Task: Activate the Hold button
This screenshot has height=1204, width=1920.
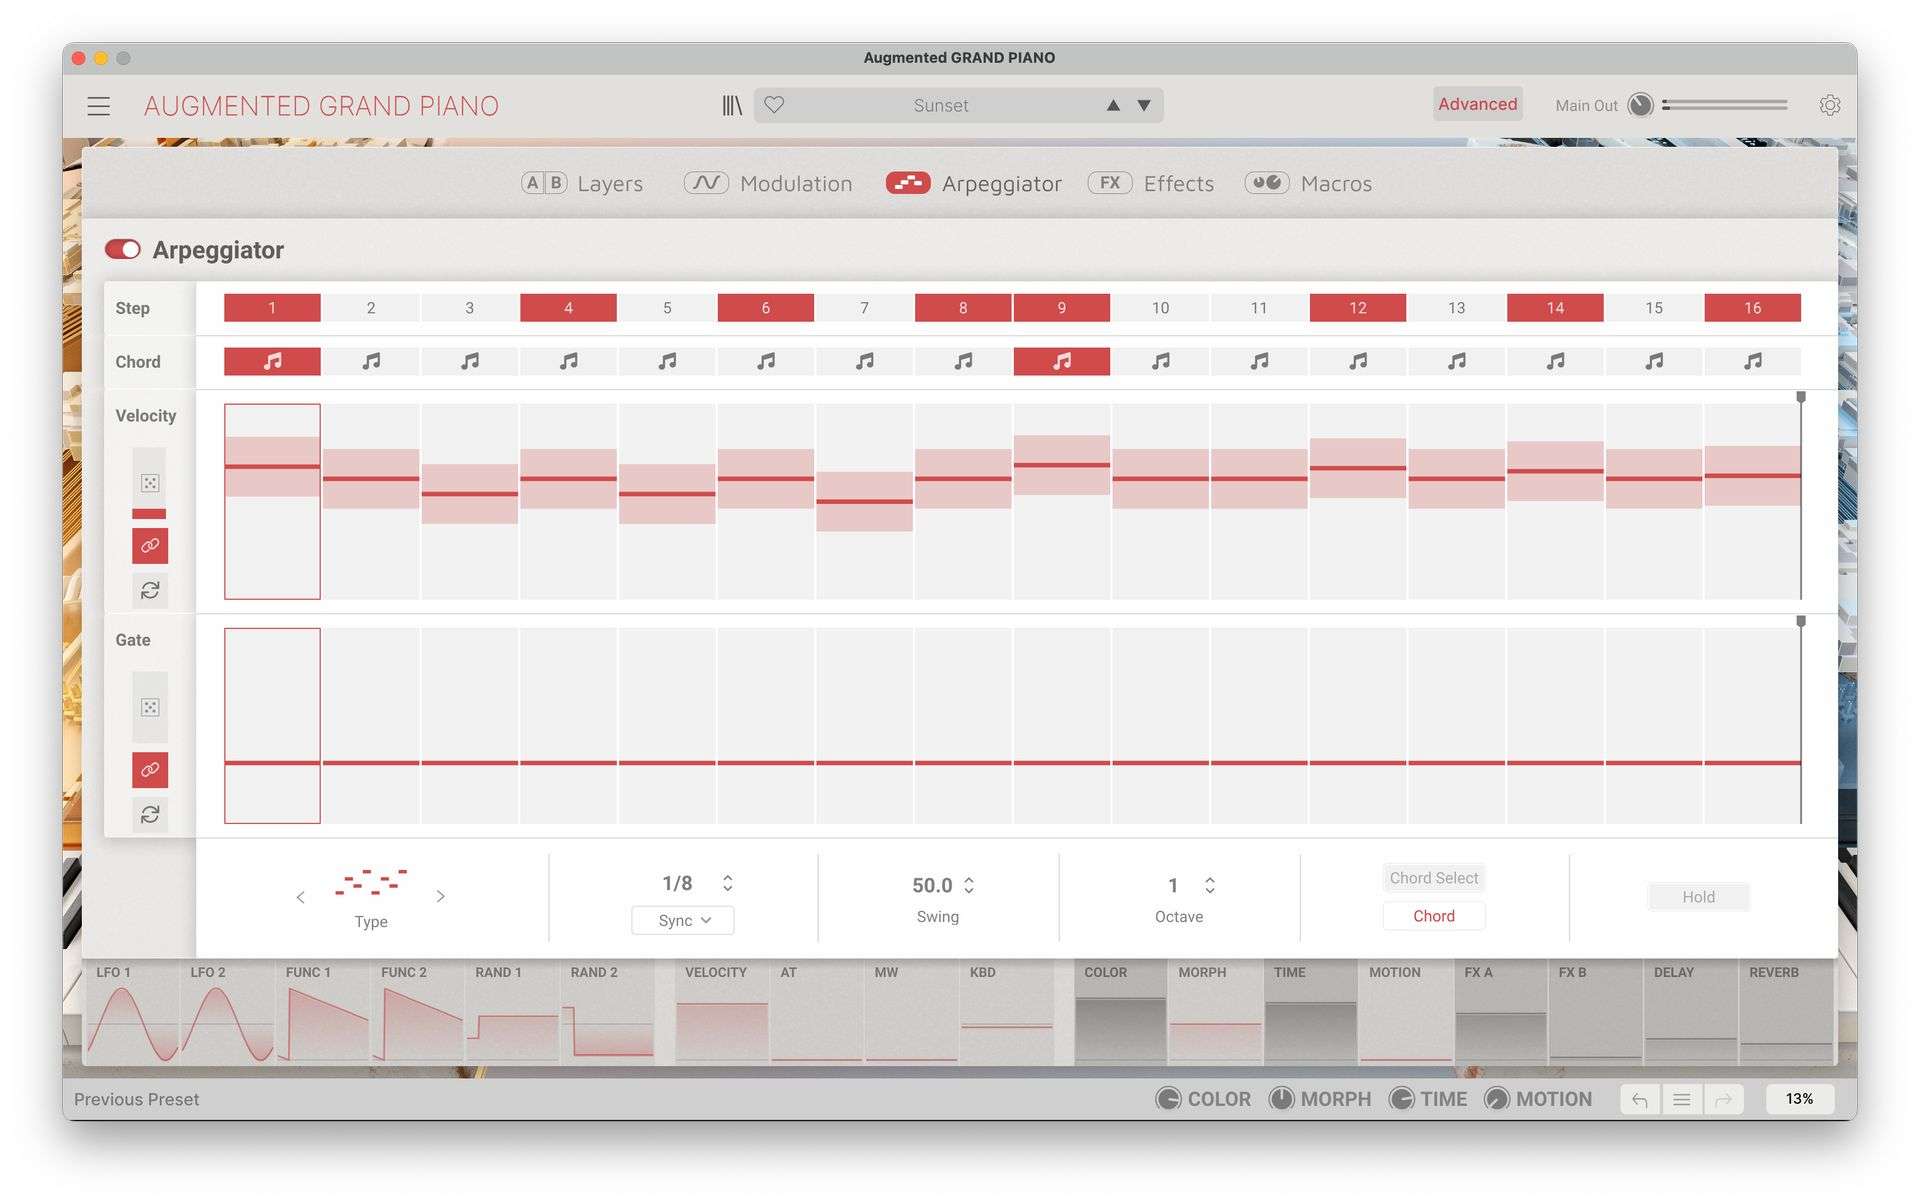Action: (x=1698, y=897)
